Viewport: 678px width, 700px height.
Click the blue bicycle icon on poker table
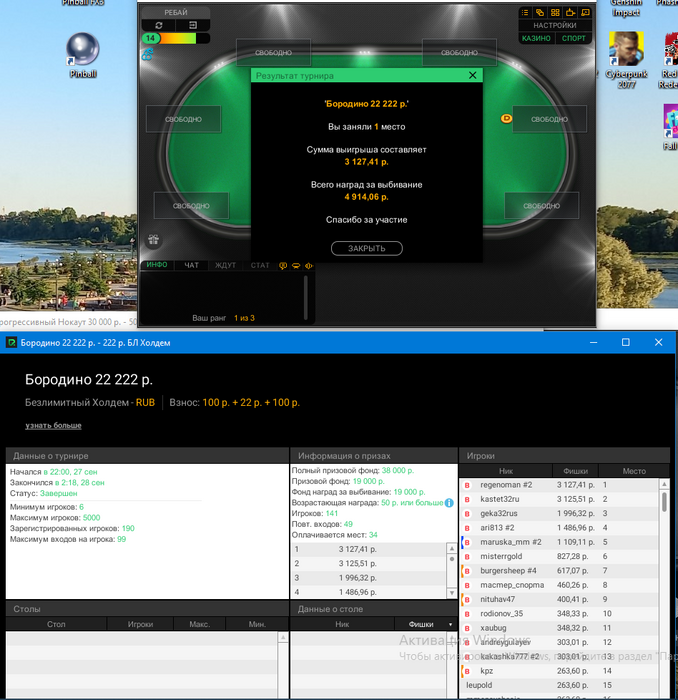point(147,54)
